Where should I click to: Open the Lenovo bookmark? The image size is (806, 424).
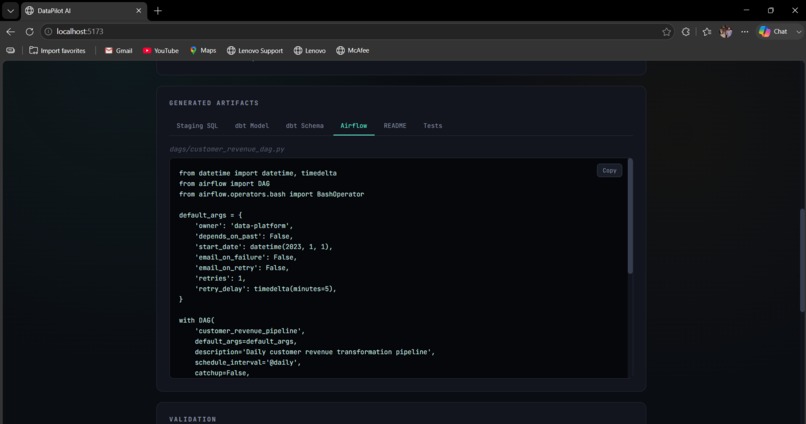[x=309, y=50]
